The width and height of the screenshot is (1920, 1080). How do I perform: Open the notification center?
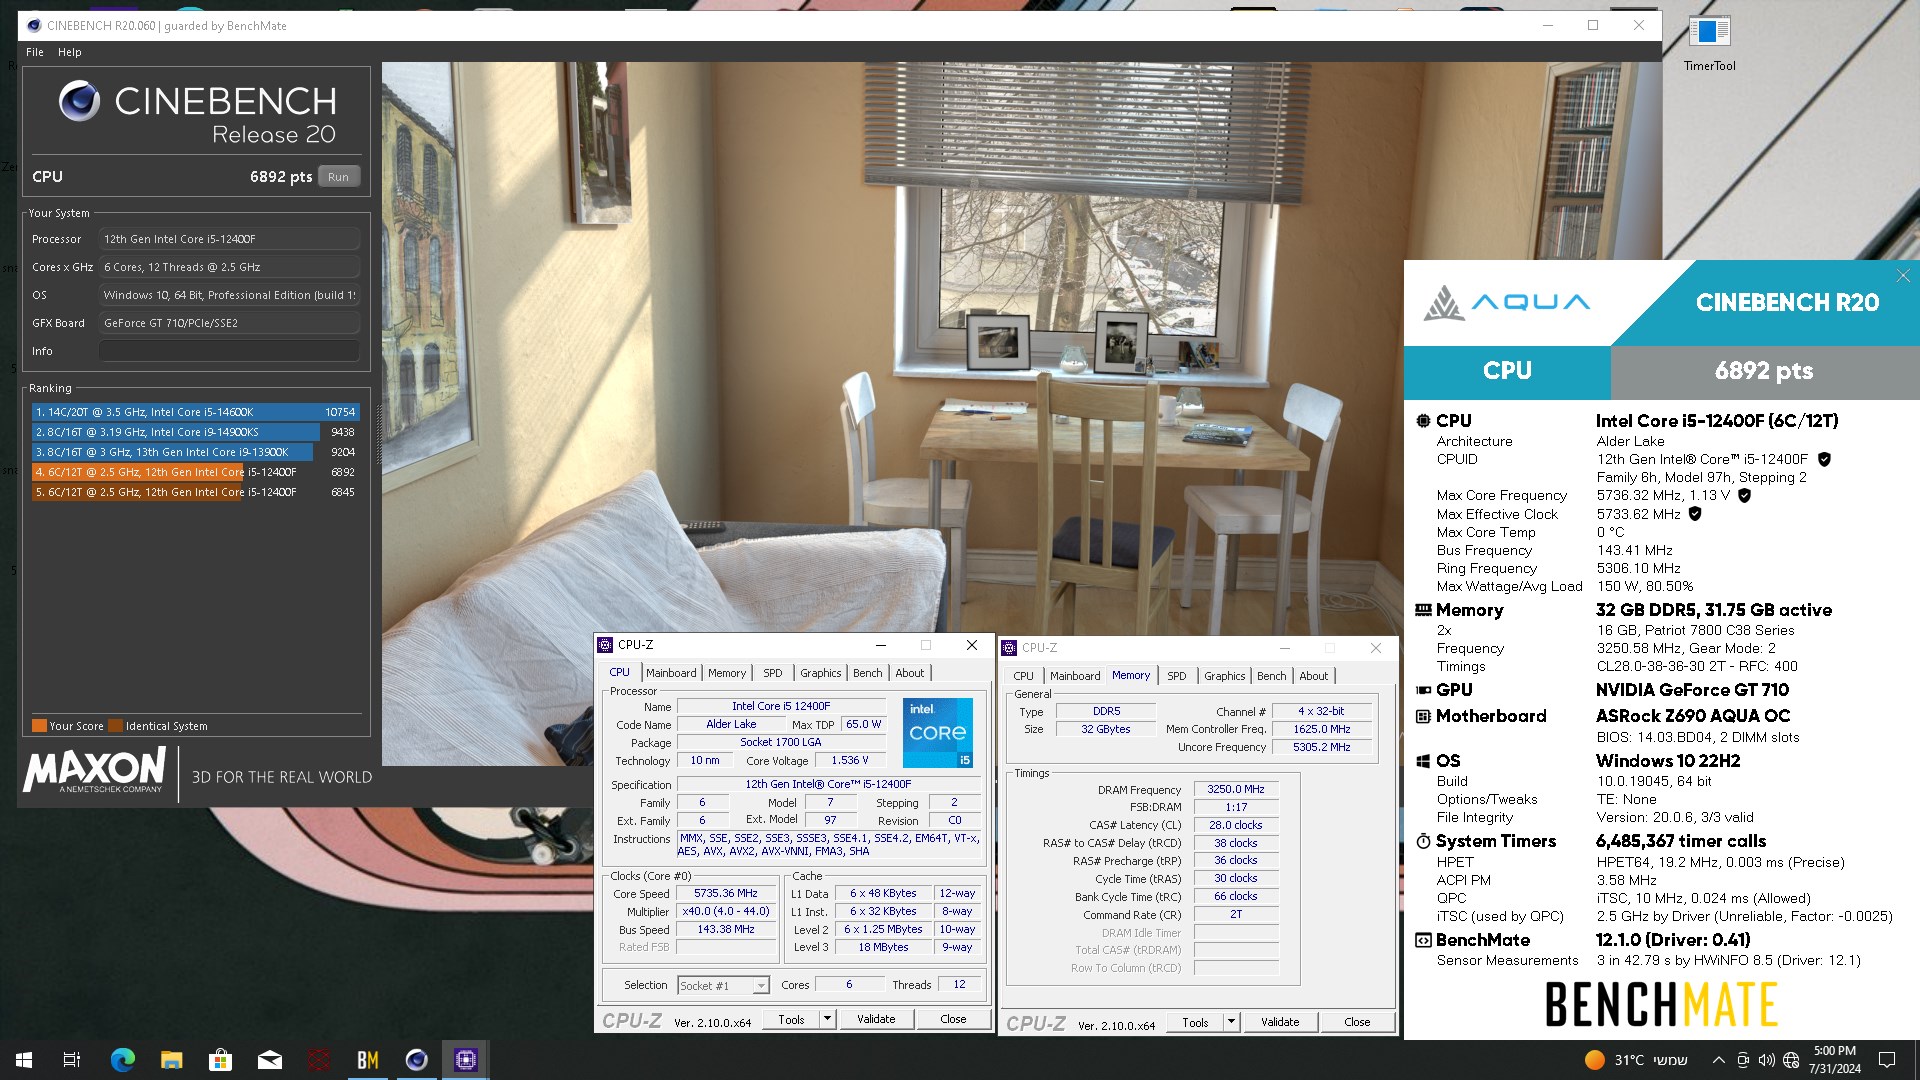[x=1887, y=1060]
